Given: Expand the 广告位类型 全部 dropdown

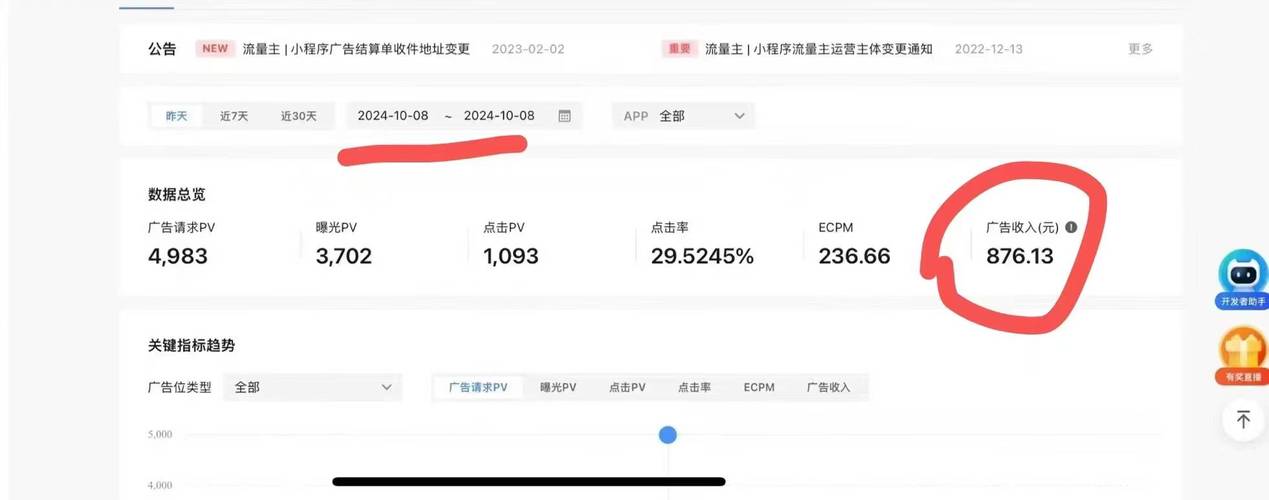Looking at the screenshot, I should click(312, 387).
